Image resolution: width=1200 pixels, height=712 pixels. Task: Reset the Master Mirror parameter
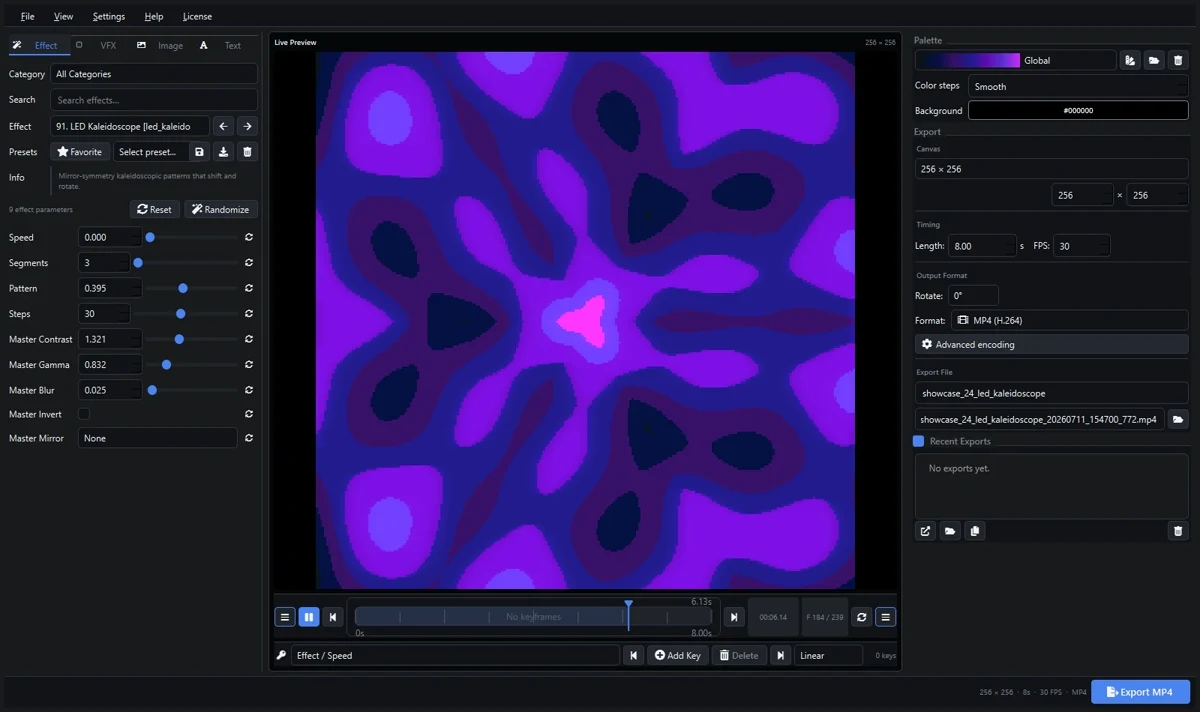click(x=249, y=438)
